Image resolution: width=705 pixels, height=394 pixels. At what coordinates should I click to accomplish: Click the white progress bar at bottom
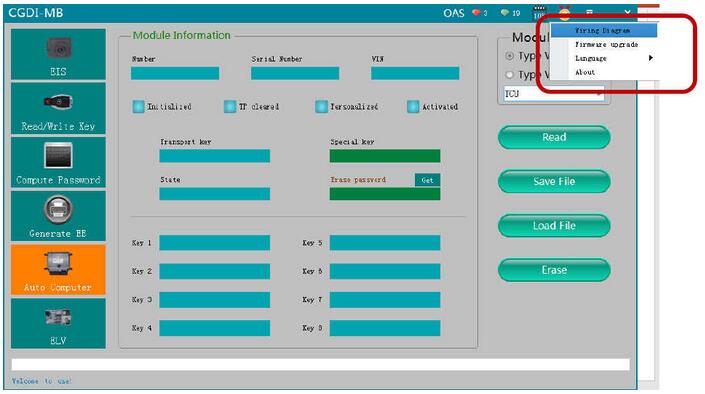(320, 365)
